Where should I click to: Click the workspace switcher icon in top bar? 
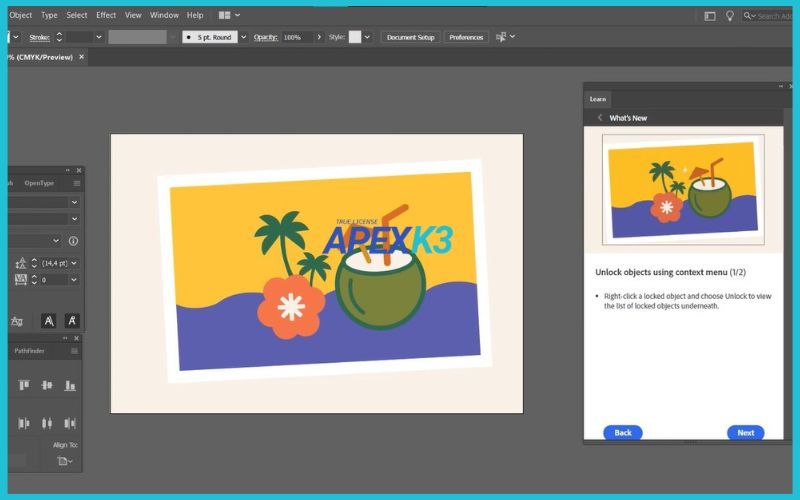(710, 16)
